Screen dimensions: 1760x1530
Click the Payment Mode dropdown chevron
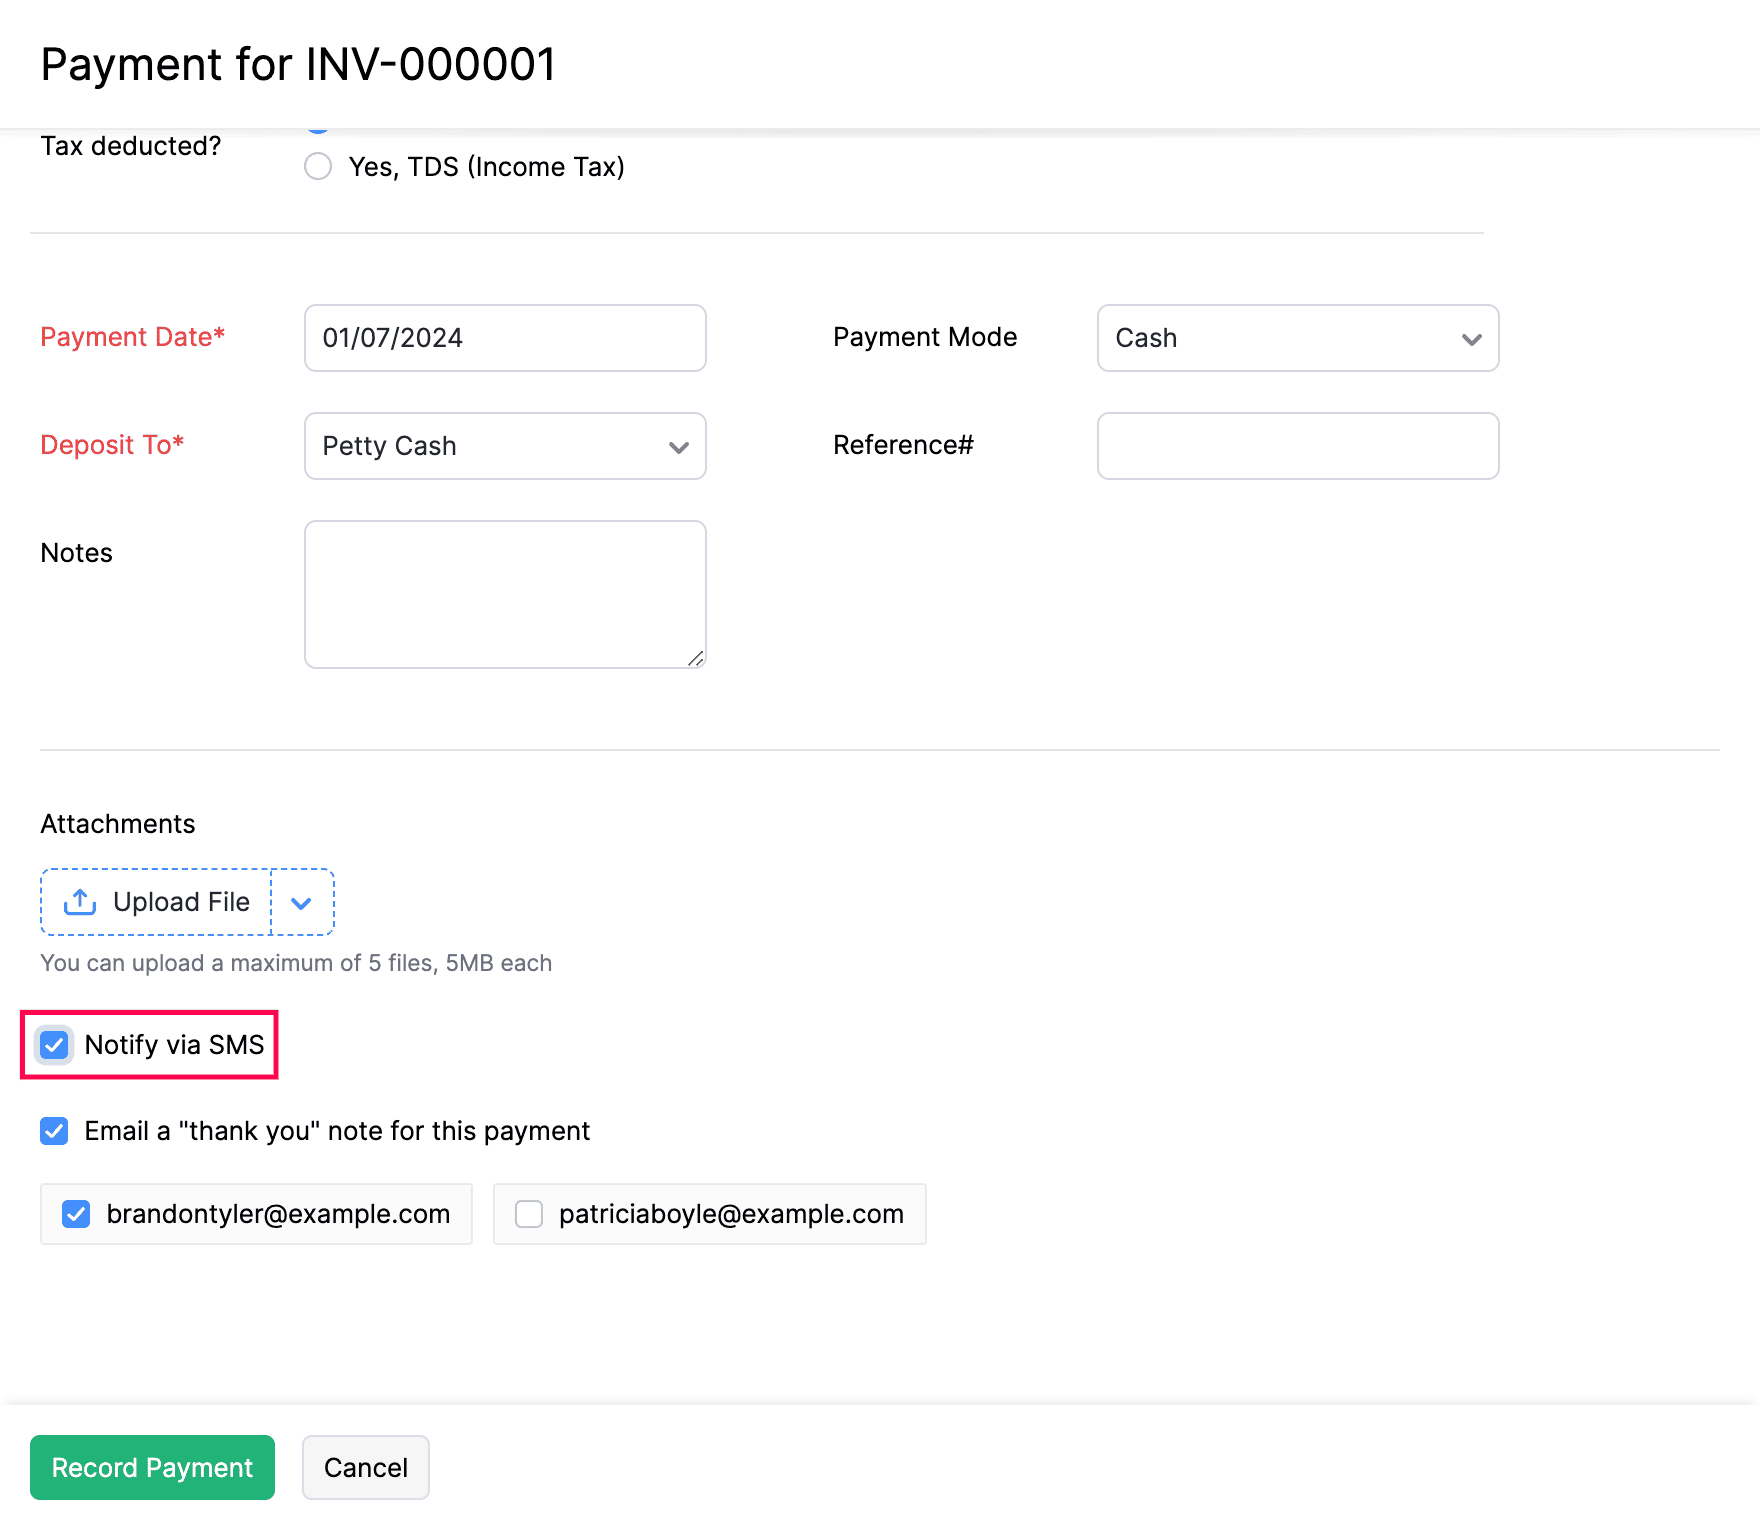1471,339
